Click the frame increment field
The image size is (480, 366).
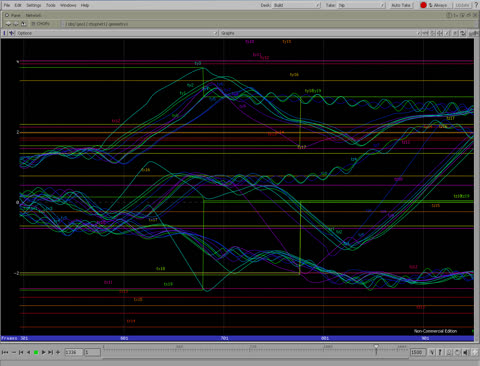(x=92, y=352)
